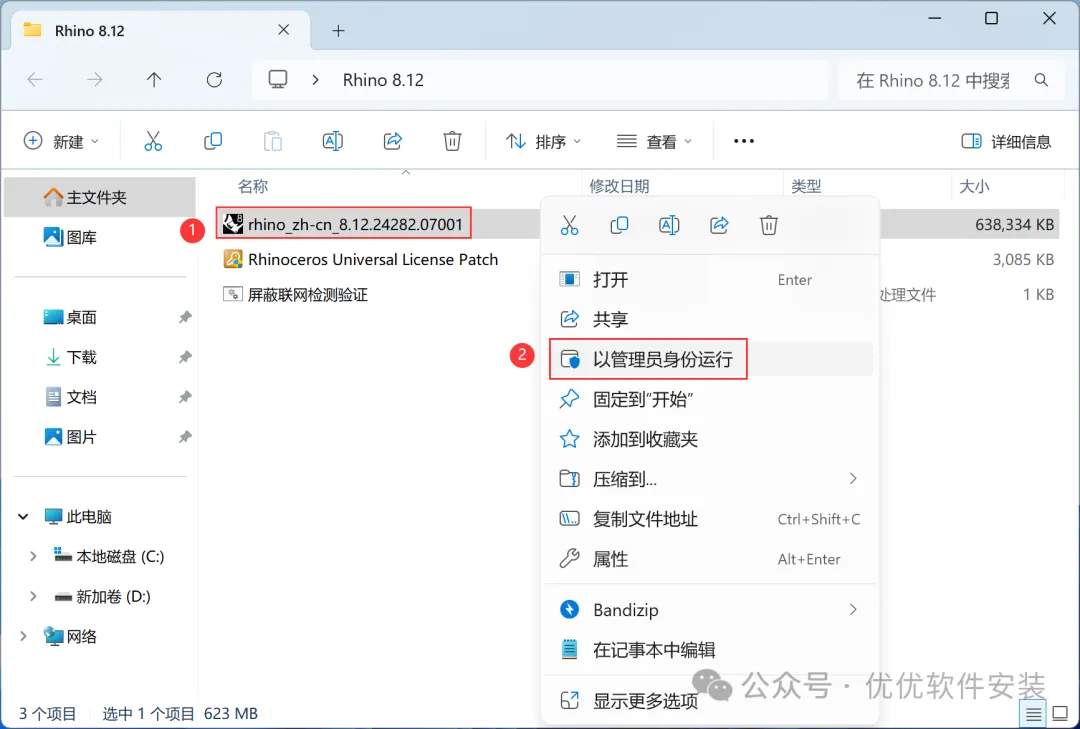1080x729 pixels.
Task: Sort by the 类型 column header
Action: pyautogui.click(x=807, y=186)
